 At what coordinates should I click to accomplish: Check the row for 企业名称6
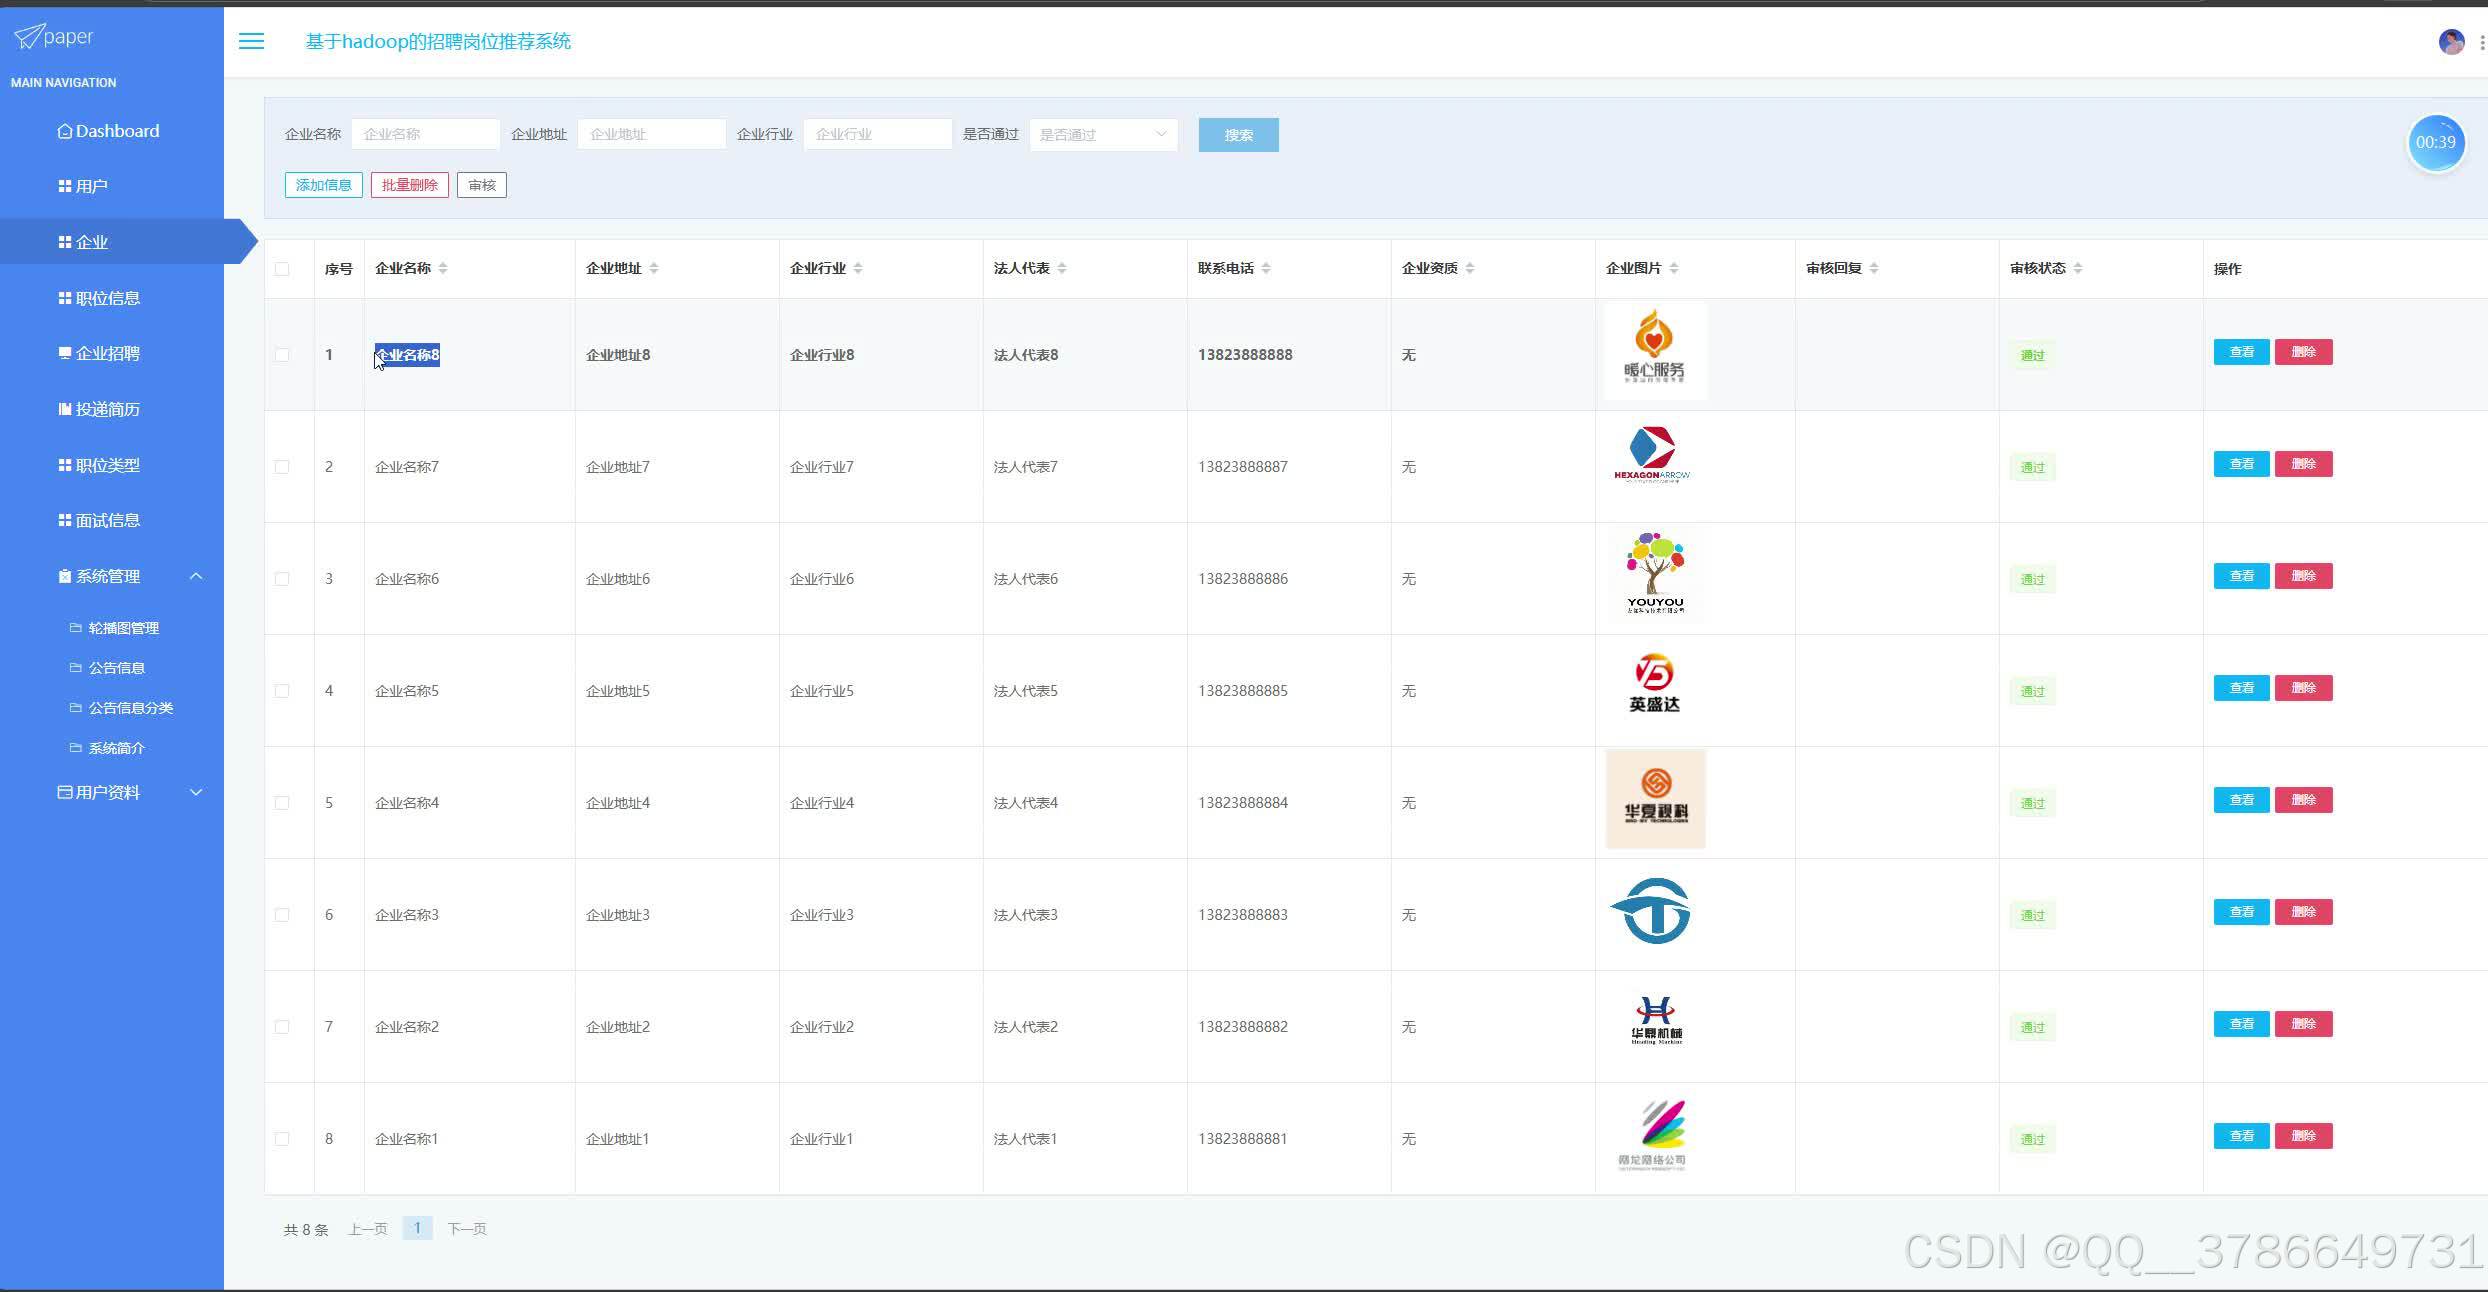[x=282, y=579]
